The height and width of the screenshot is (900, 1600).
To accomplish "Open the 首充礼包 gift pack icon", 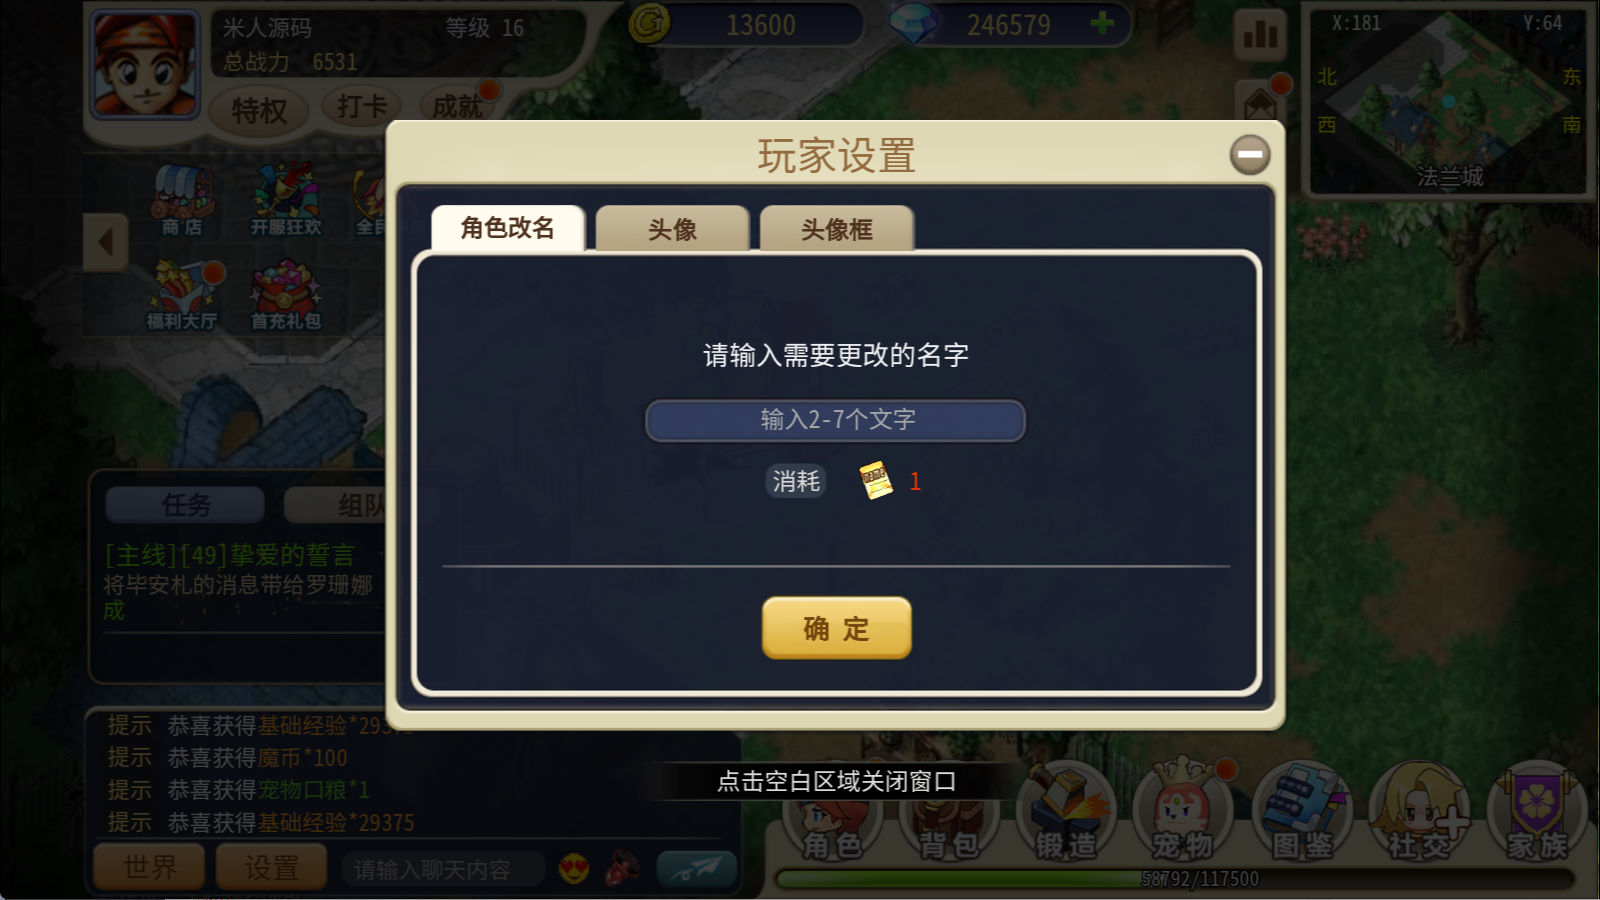I will pyautogui.click(x=286, y=295).
